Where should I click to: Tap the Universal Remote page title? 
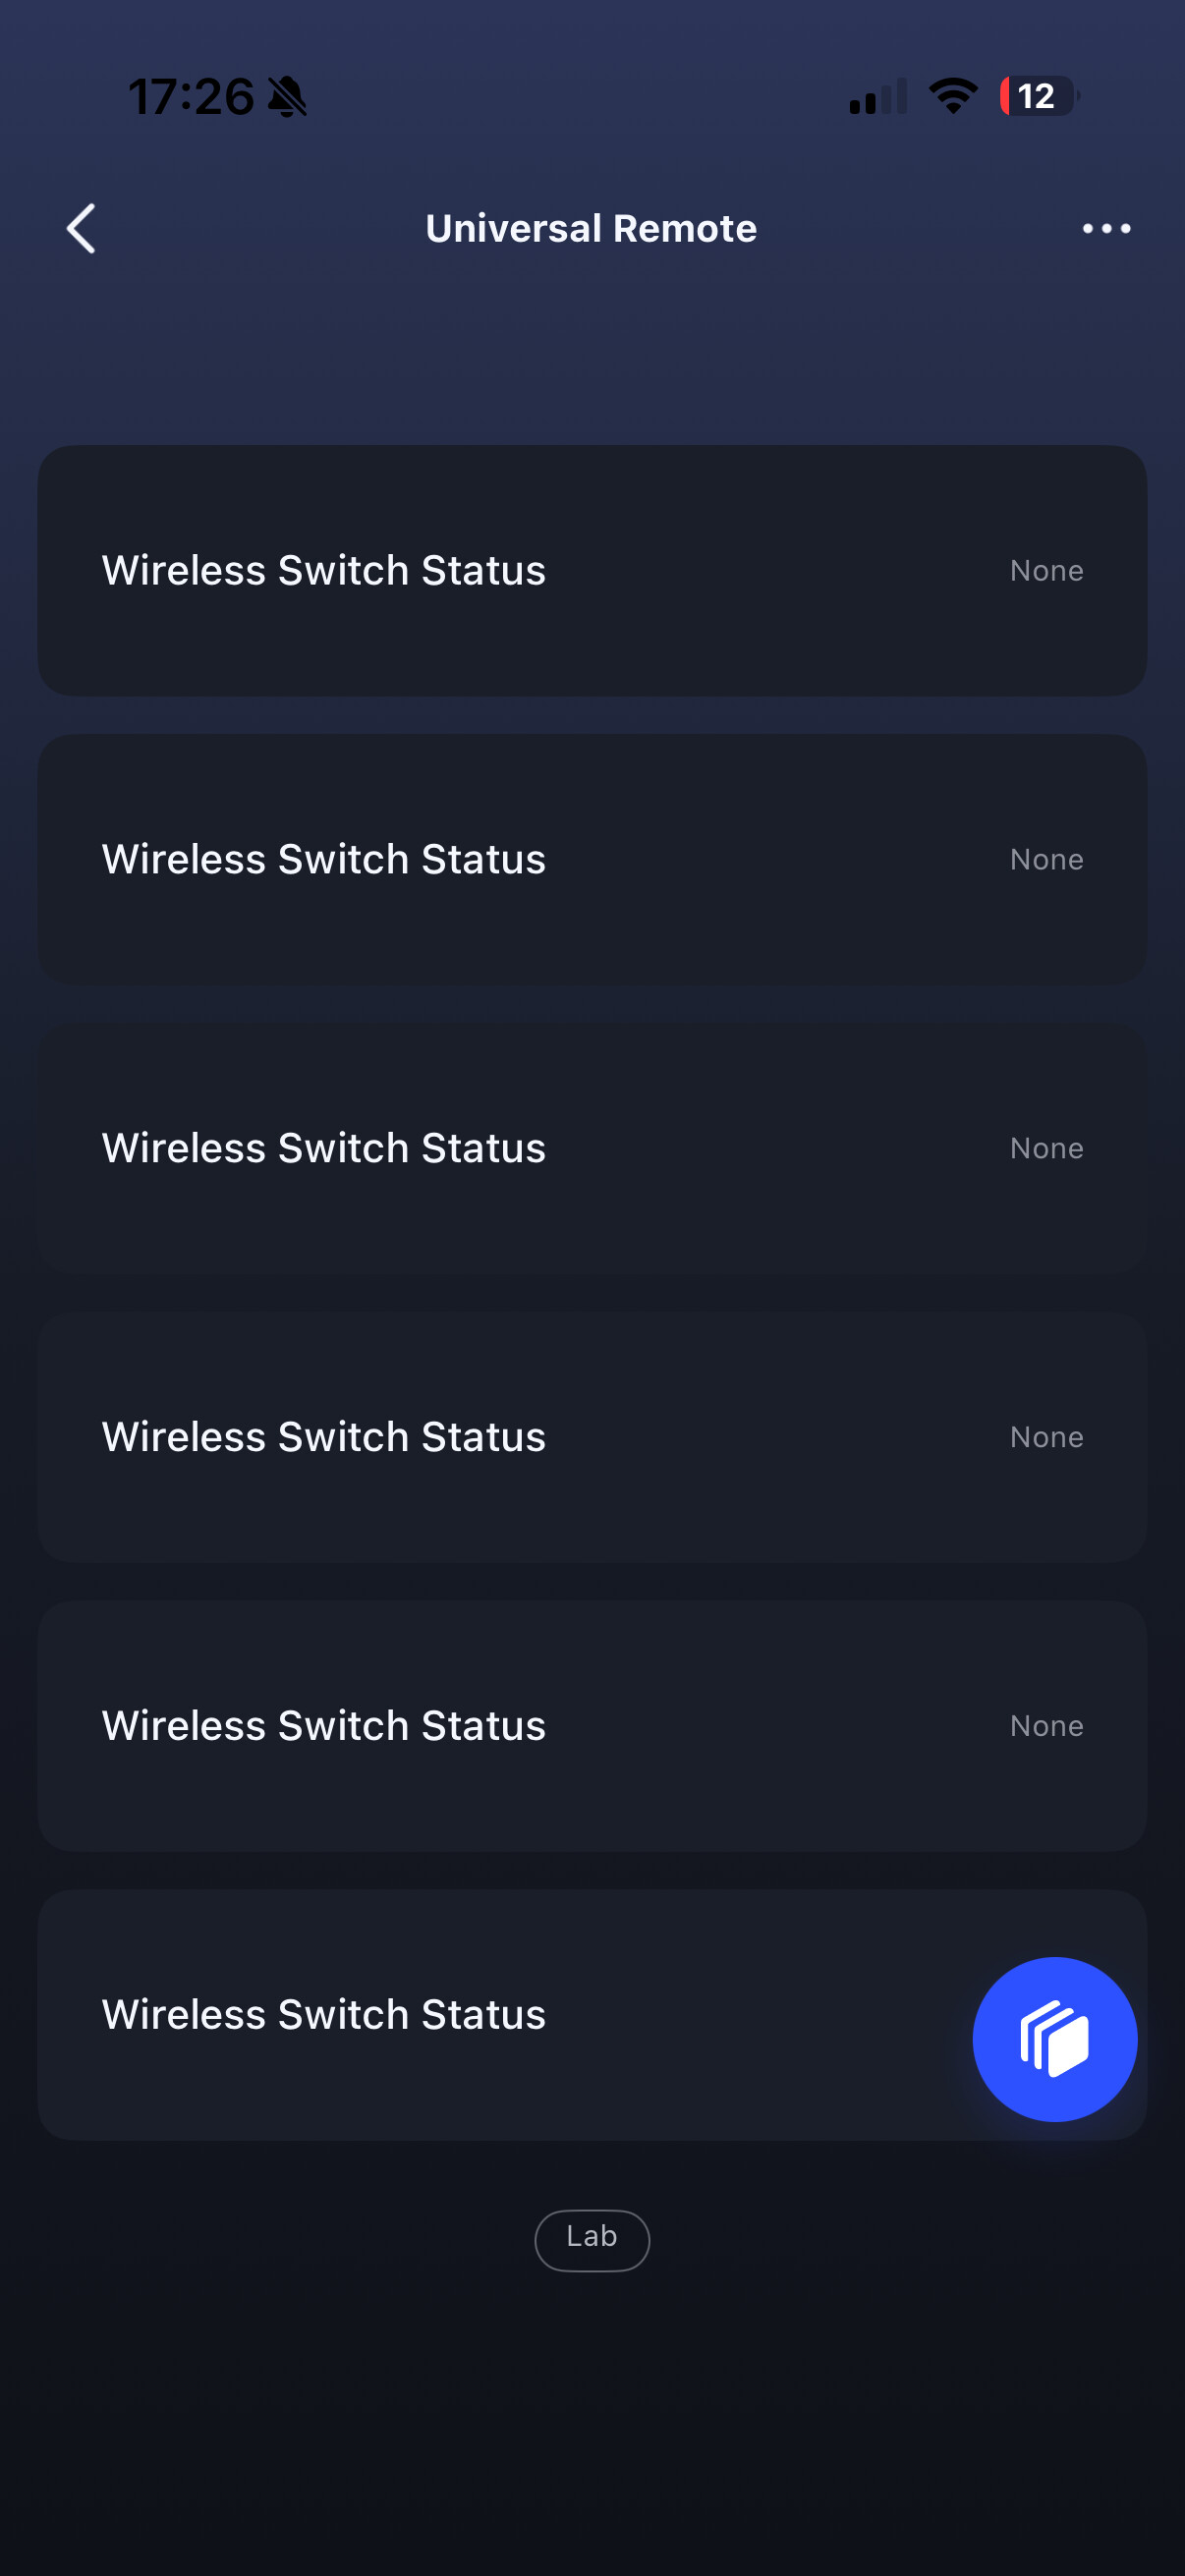point(591,229)
